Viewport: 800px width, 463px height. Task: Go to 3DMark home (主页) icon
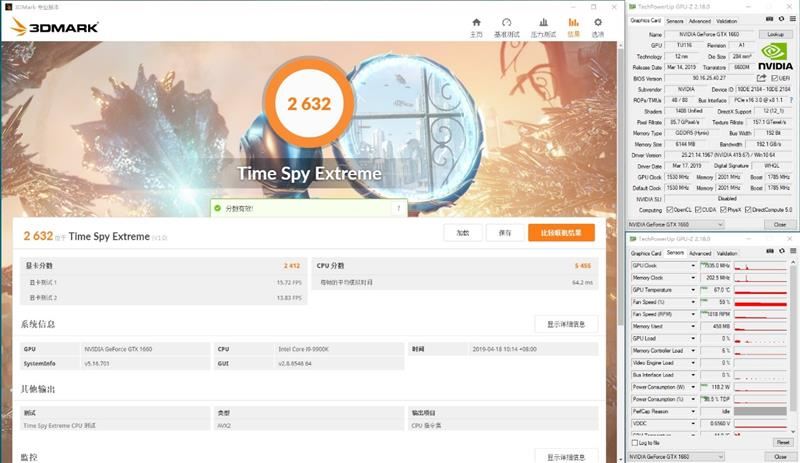pos(476,22)
